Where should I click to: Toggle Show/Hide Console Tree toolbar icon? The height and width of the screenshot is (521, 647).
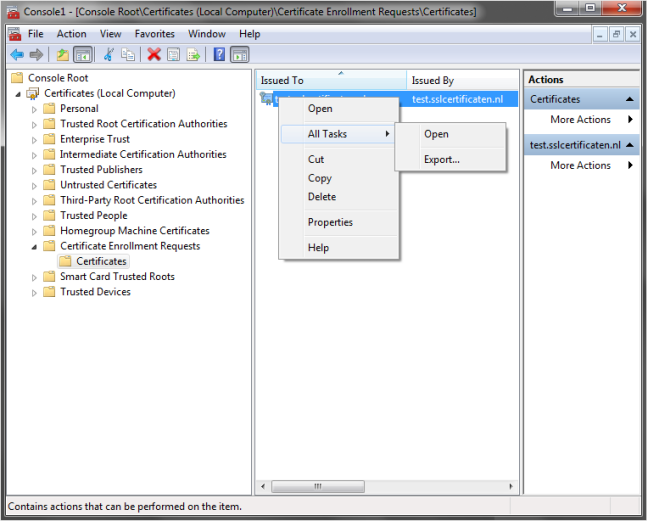tap(83, 54)
